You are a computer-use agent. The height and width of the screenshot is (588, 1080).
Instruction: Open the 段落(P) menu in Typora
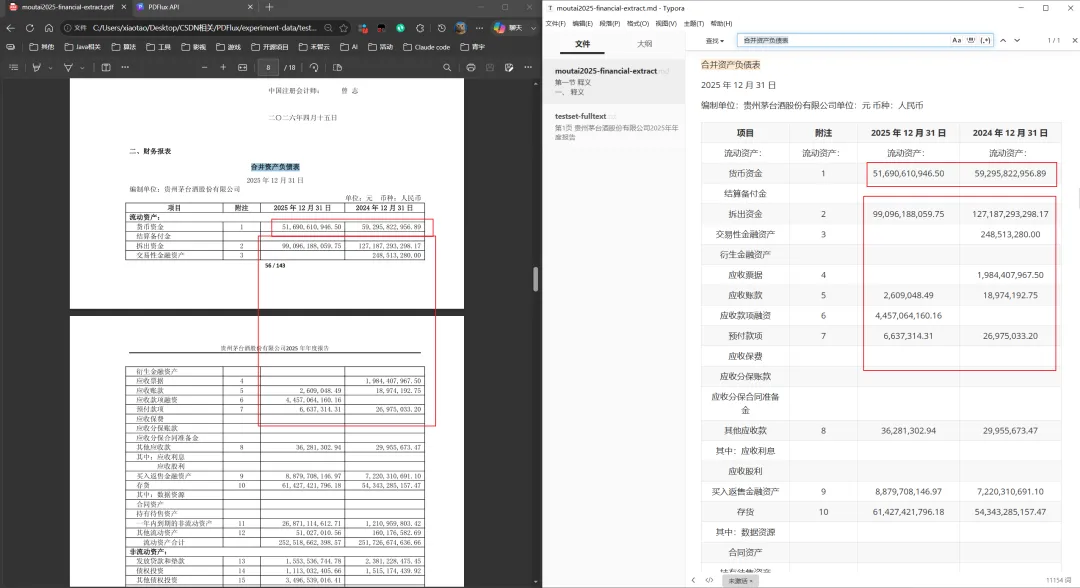click(610, 23)
